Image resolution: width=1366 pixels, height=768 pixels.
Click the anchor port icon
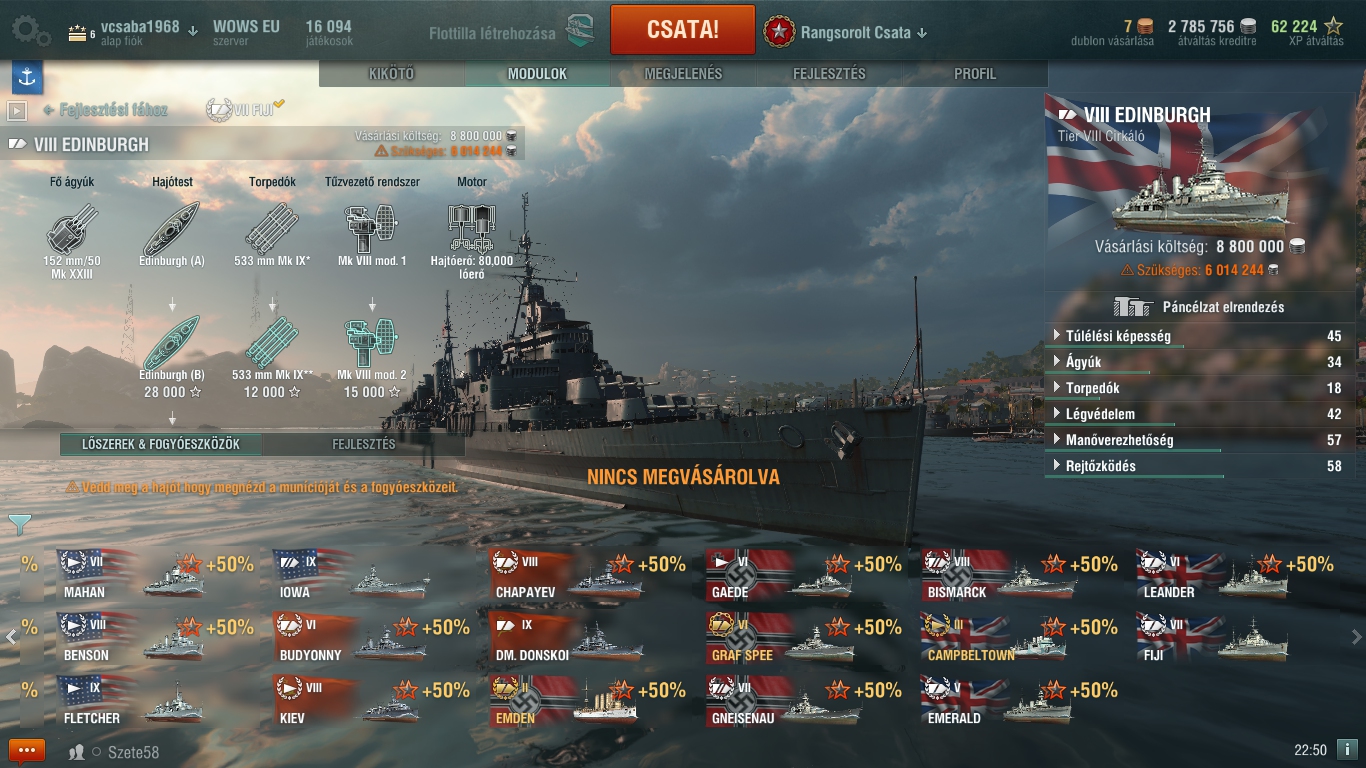coord(27,77)
